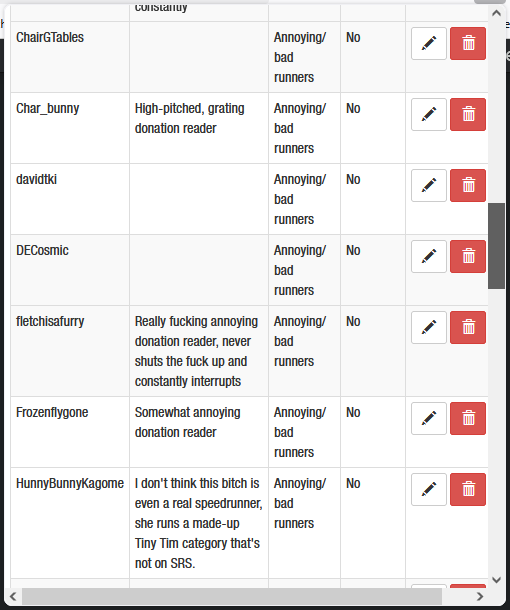510x610 pixels.
Task: Delete davidtki using the trash icon
Action: pos(468,186)
